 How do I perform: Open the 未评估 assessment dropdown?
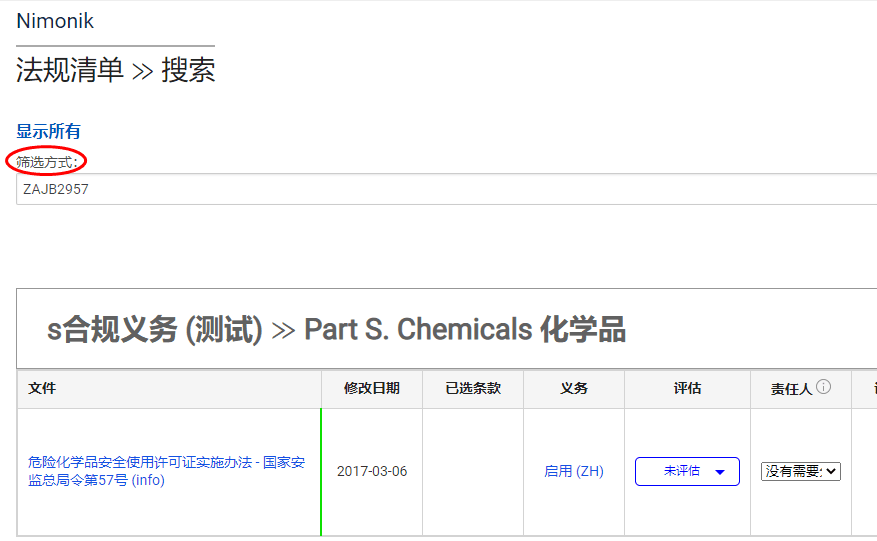687,471
